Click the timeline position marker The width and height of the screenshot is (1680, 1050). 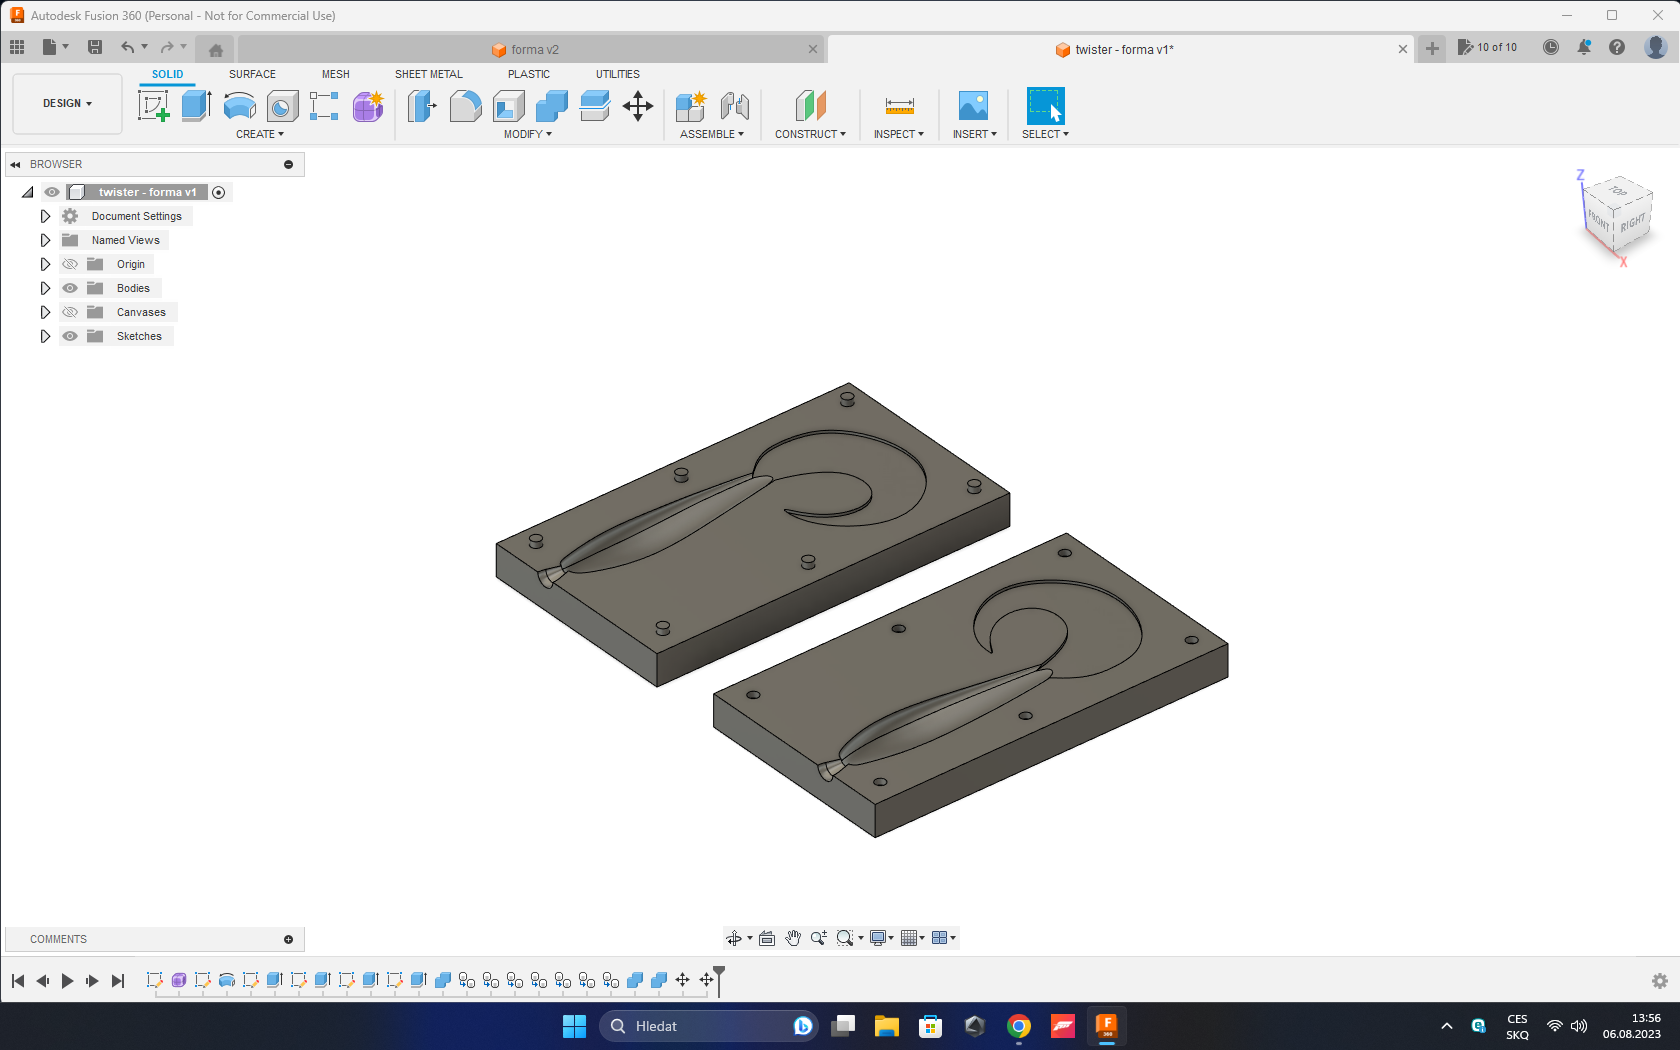coord(719,981)
